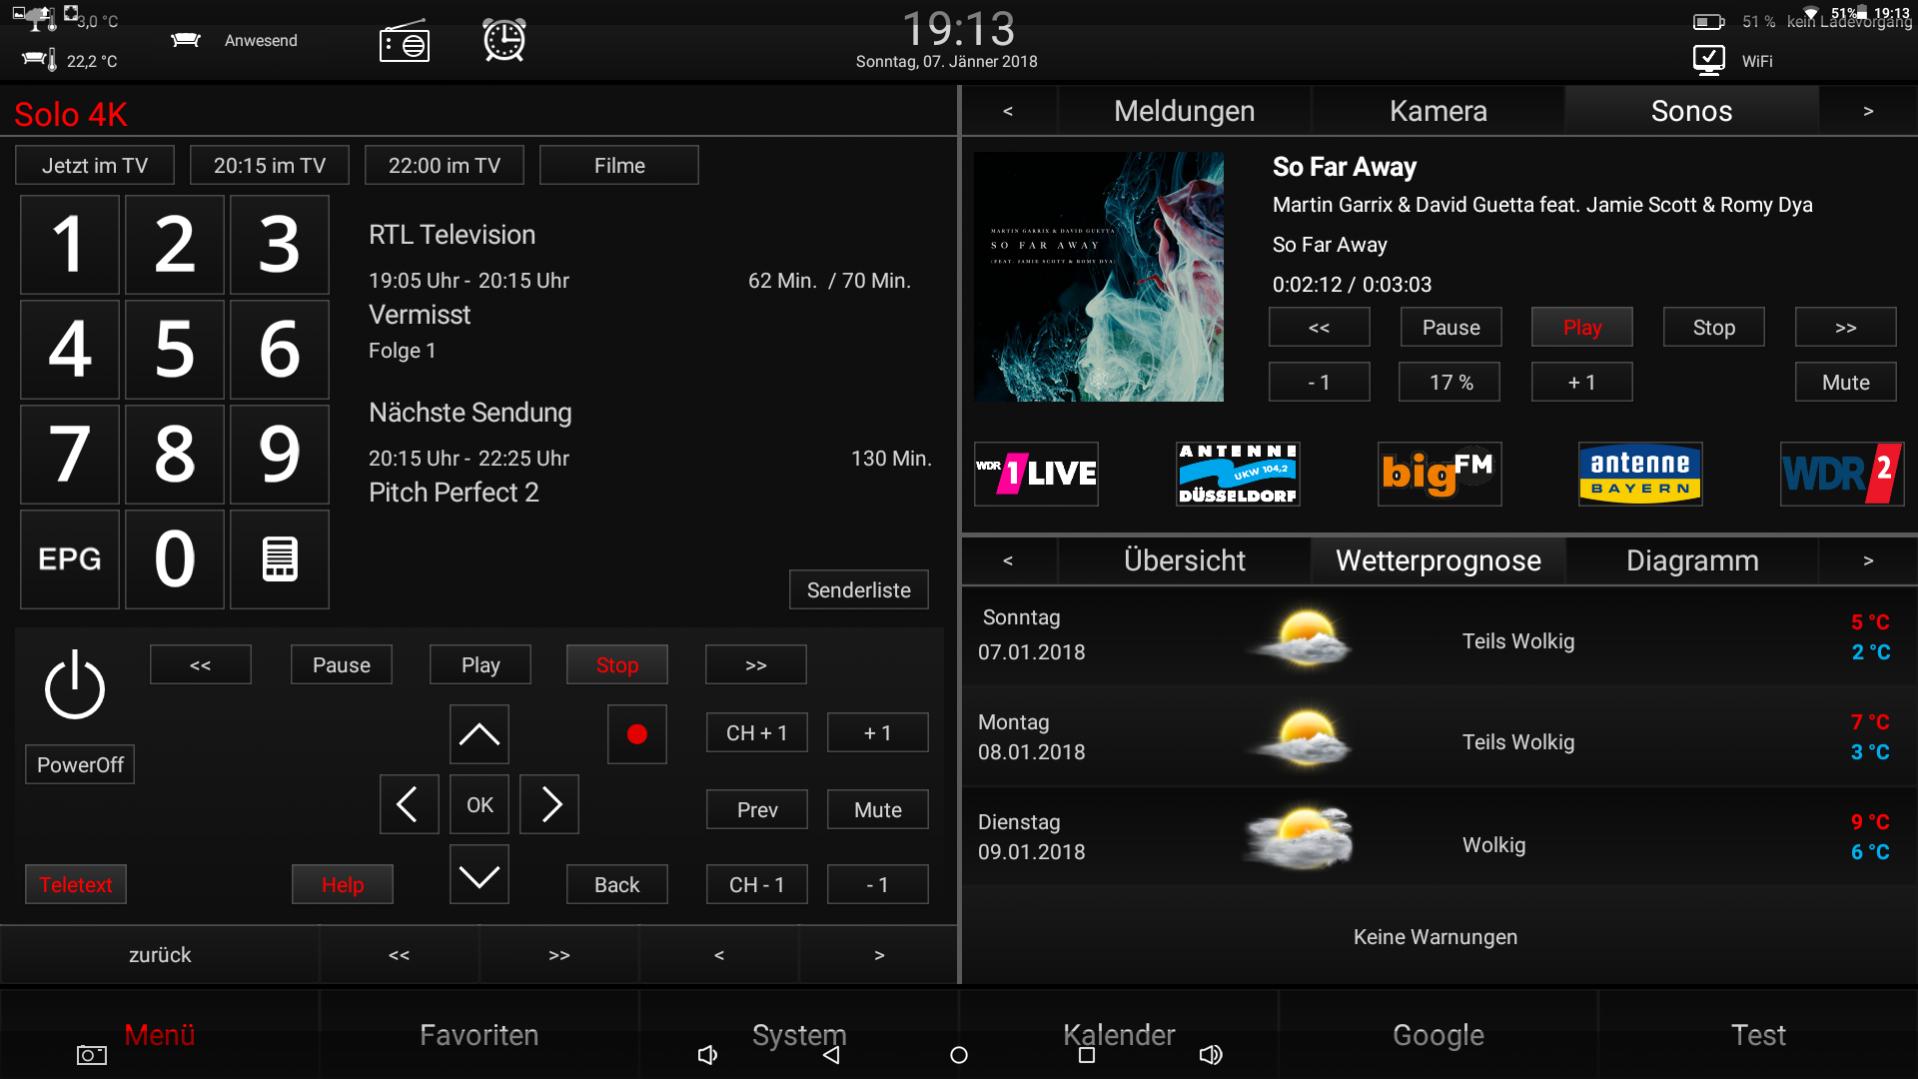Click the radio icon in top bar
The height and width of the screenshot is (1079, 1918).
click(404, 42)
